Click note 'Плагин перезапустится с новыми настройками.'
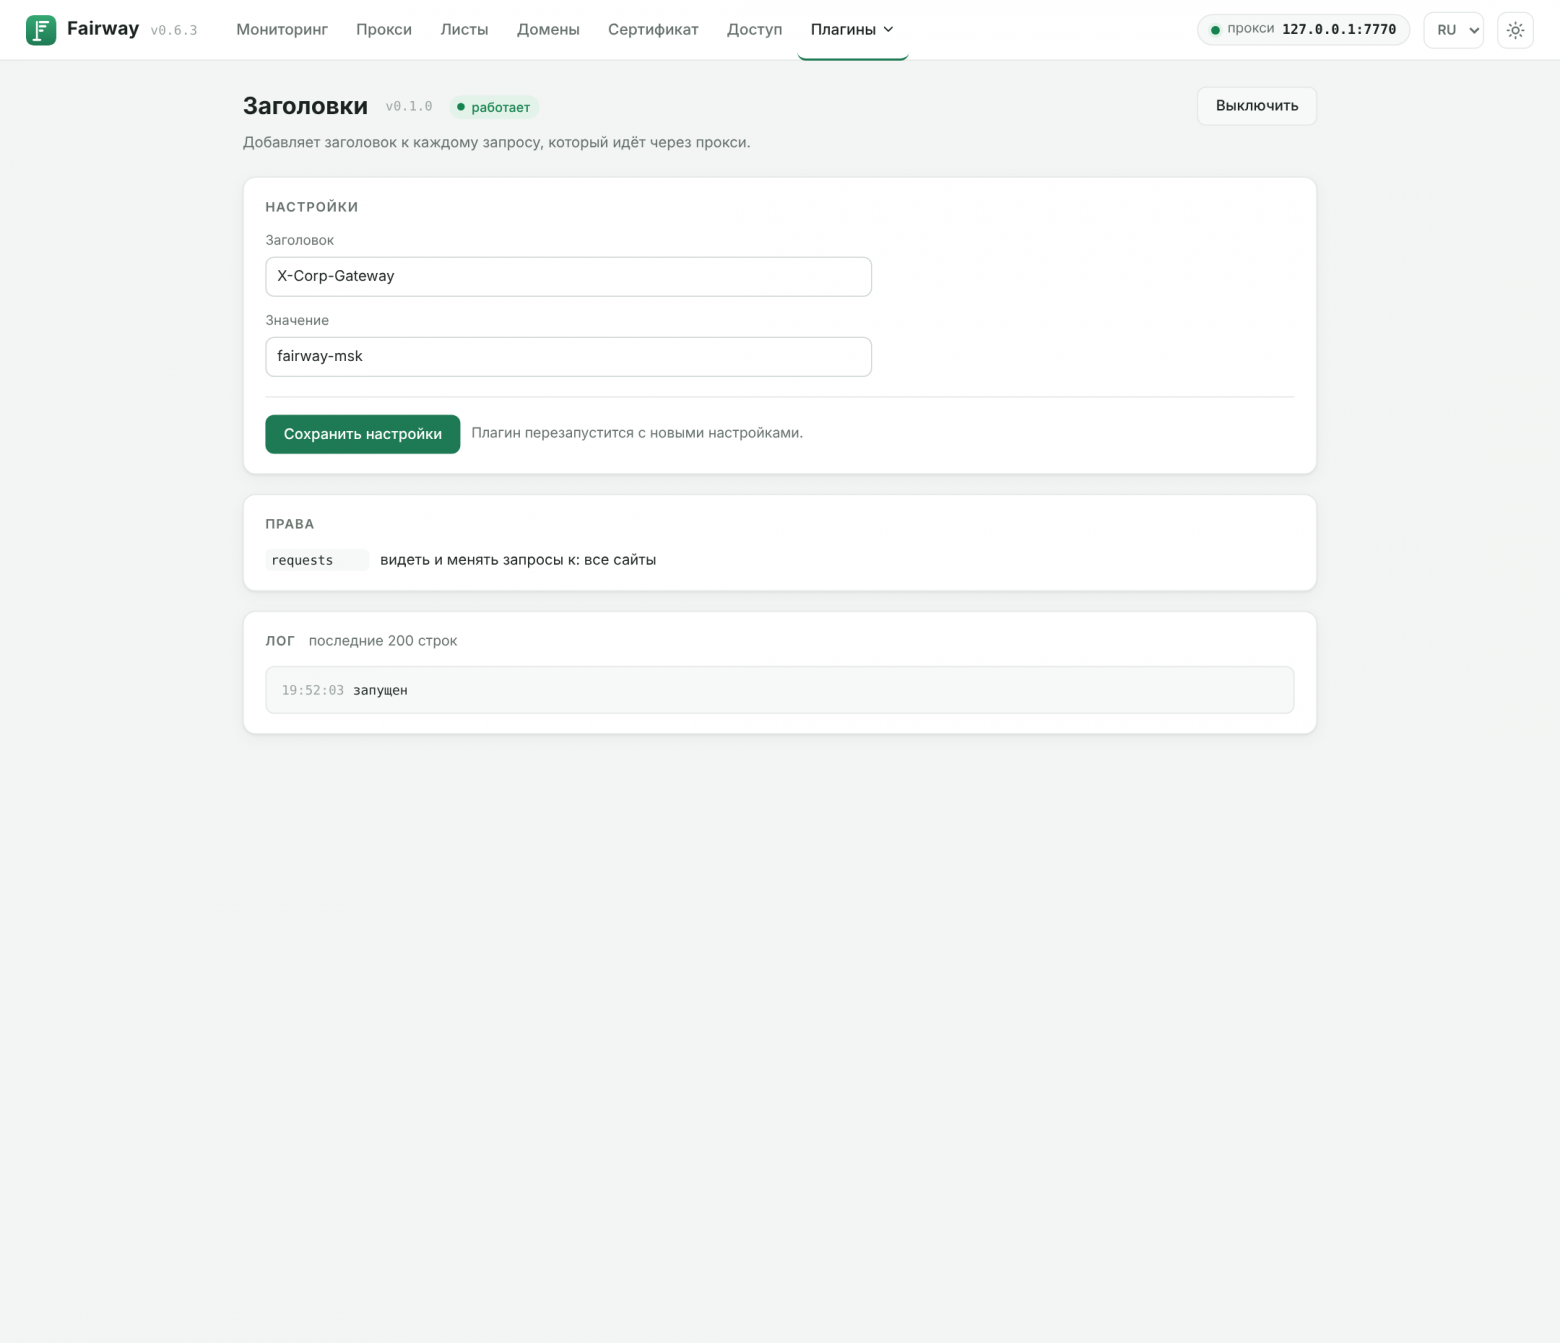The height and width of the screenshot is (1343, 1560). coord(637,433)
